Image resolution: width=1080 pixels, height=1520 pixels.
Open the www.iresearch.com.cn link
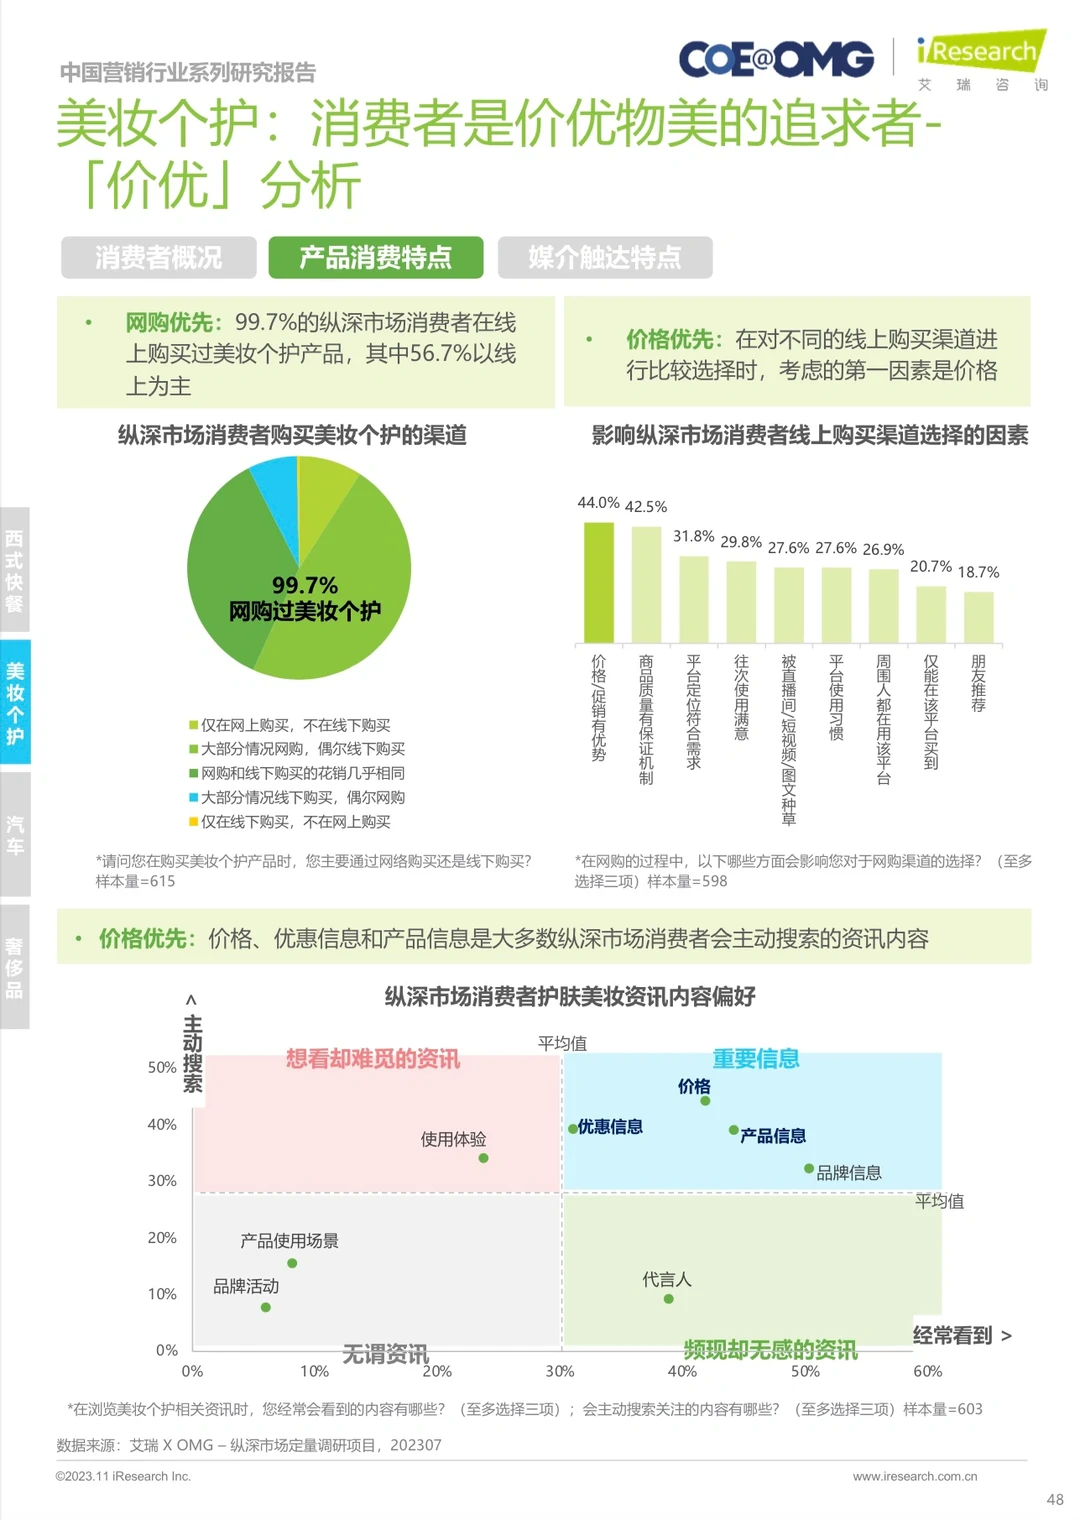[915, 1476]
